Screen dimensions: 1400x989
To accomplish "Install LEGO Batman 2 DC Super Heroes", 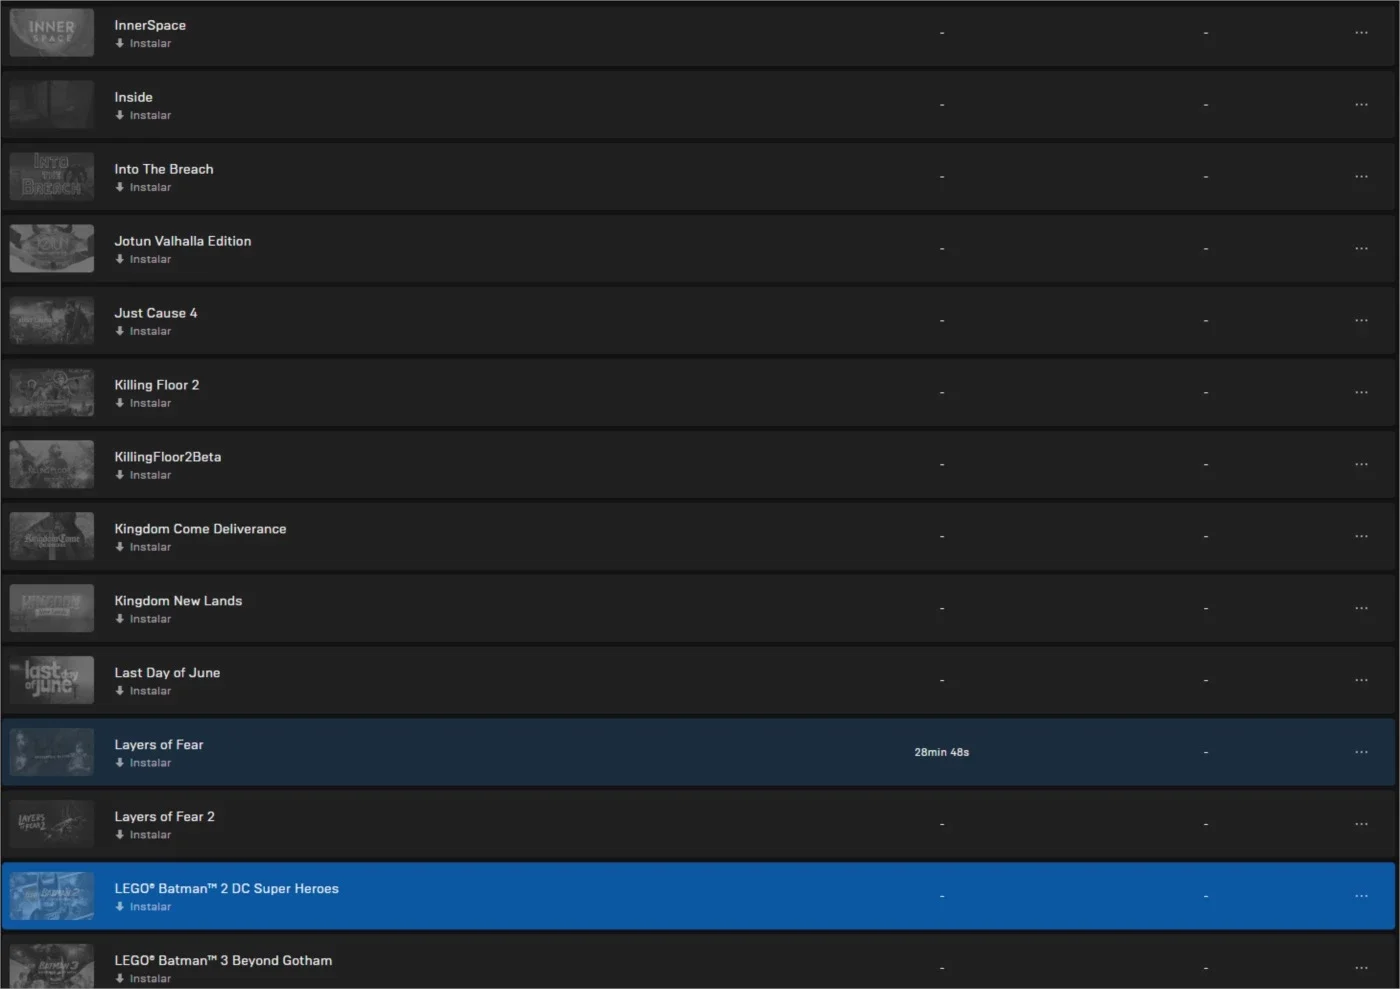I will (x=143, y=908).
